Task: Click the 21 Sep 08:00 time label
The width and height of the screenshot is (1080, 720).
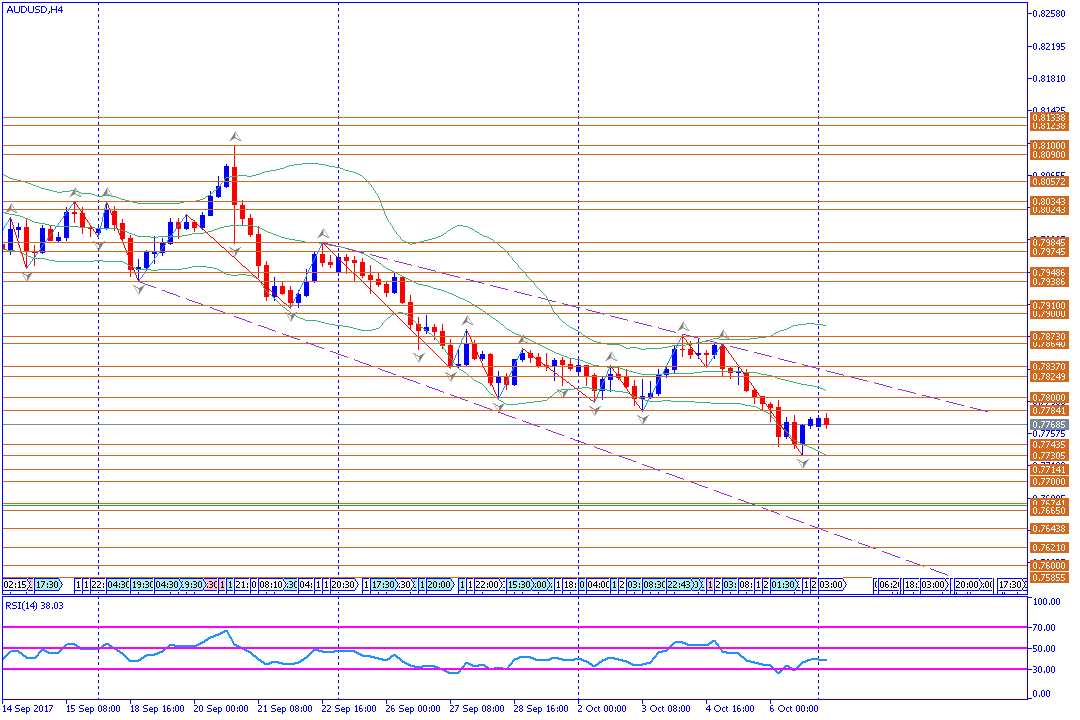Action: coord(285,709)
